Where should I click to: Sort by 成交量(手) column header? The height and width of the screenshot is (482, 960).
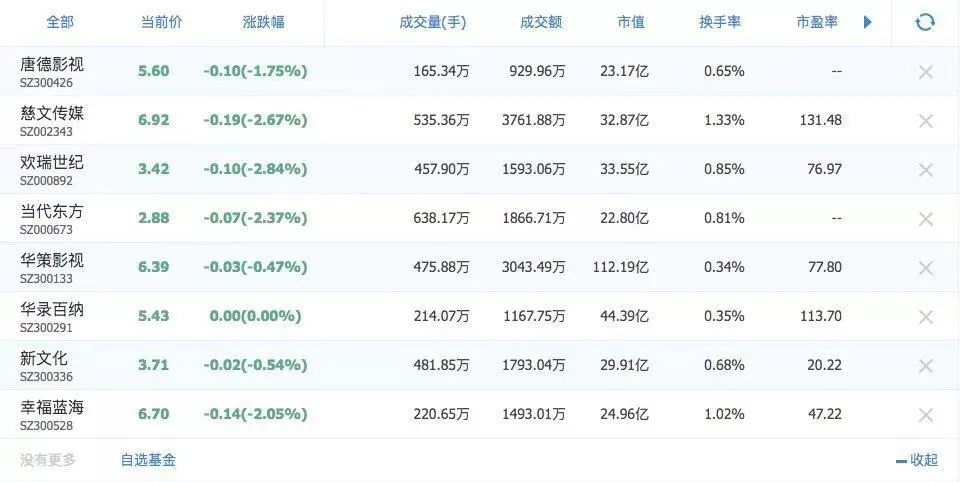[432, 22]
